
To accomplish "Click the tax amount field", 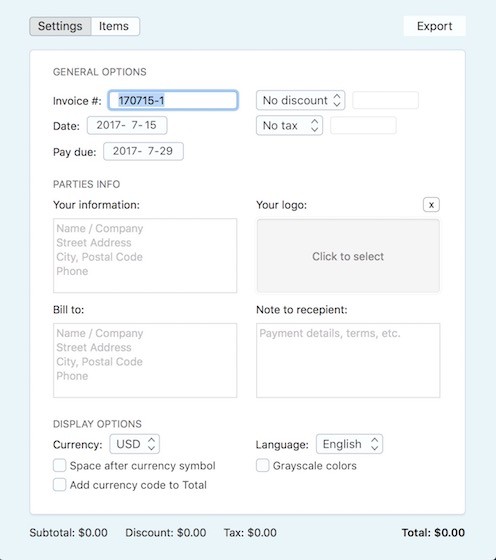I will pos(363,125).
